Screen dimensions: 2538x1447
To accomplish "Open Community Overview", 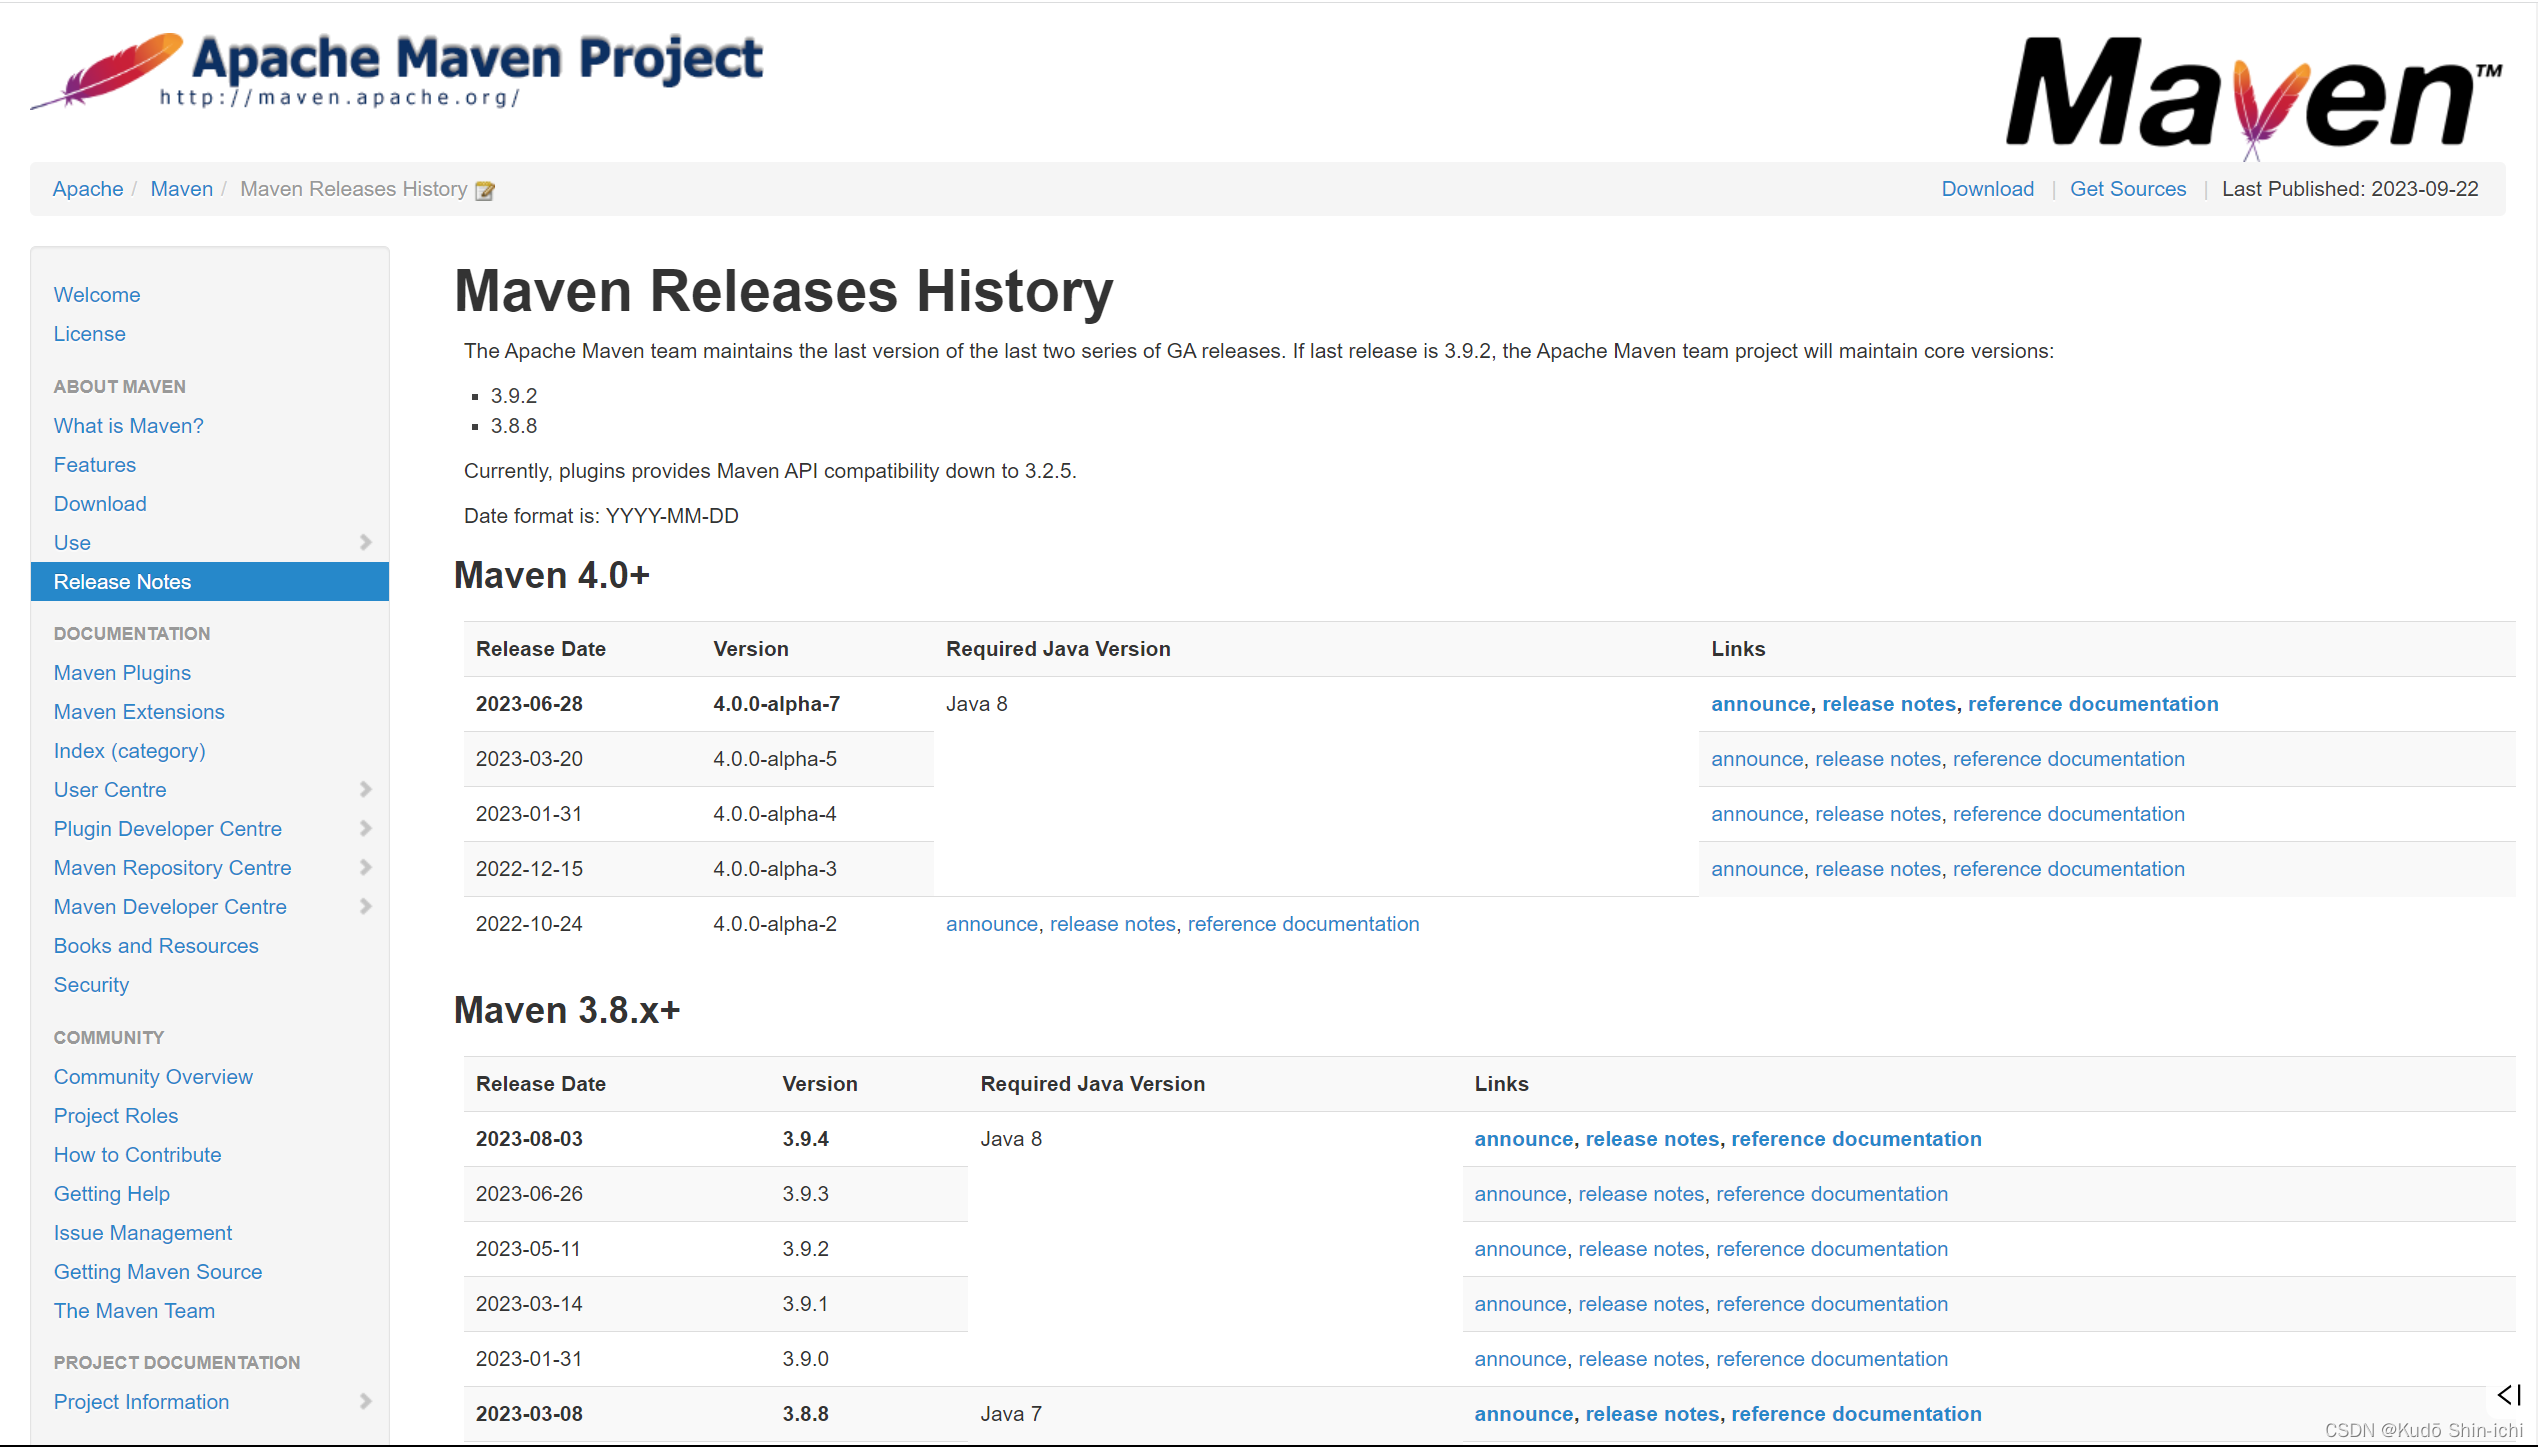I will coord(153,1077).
